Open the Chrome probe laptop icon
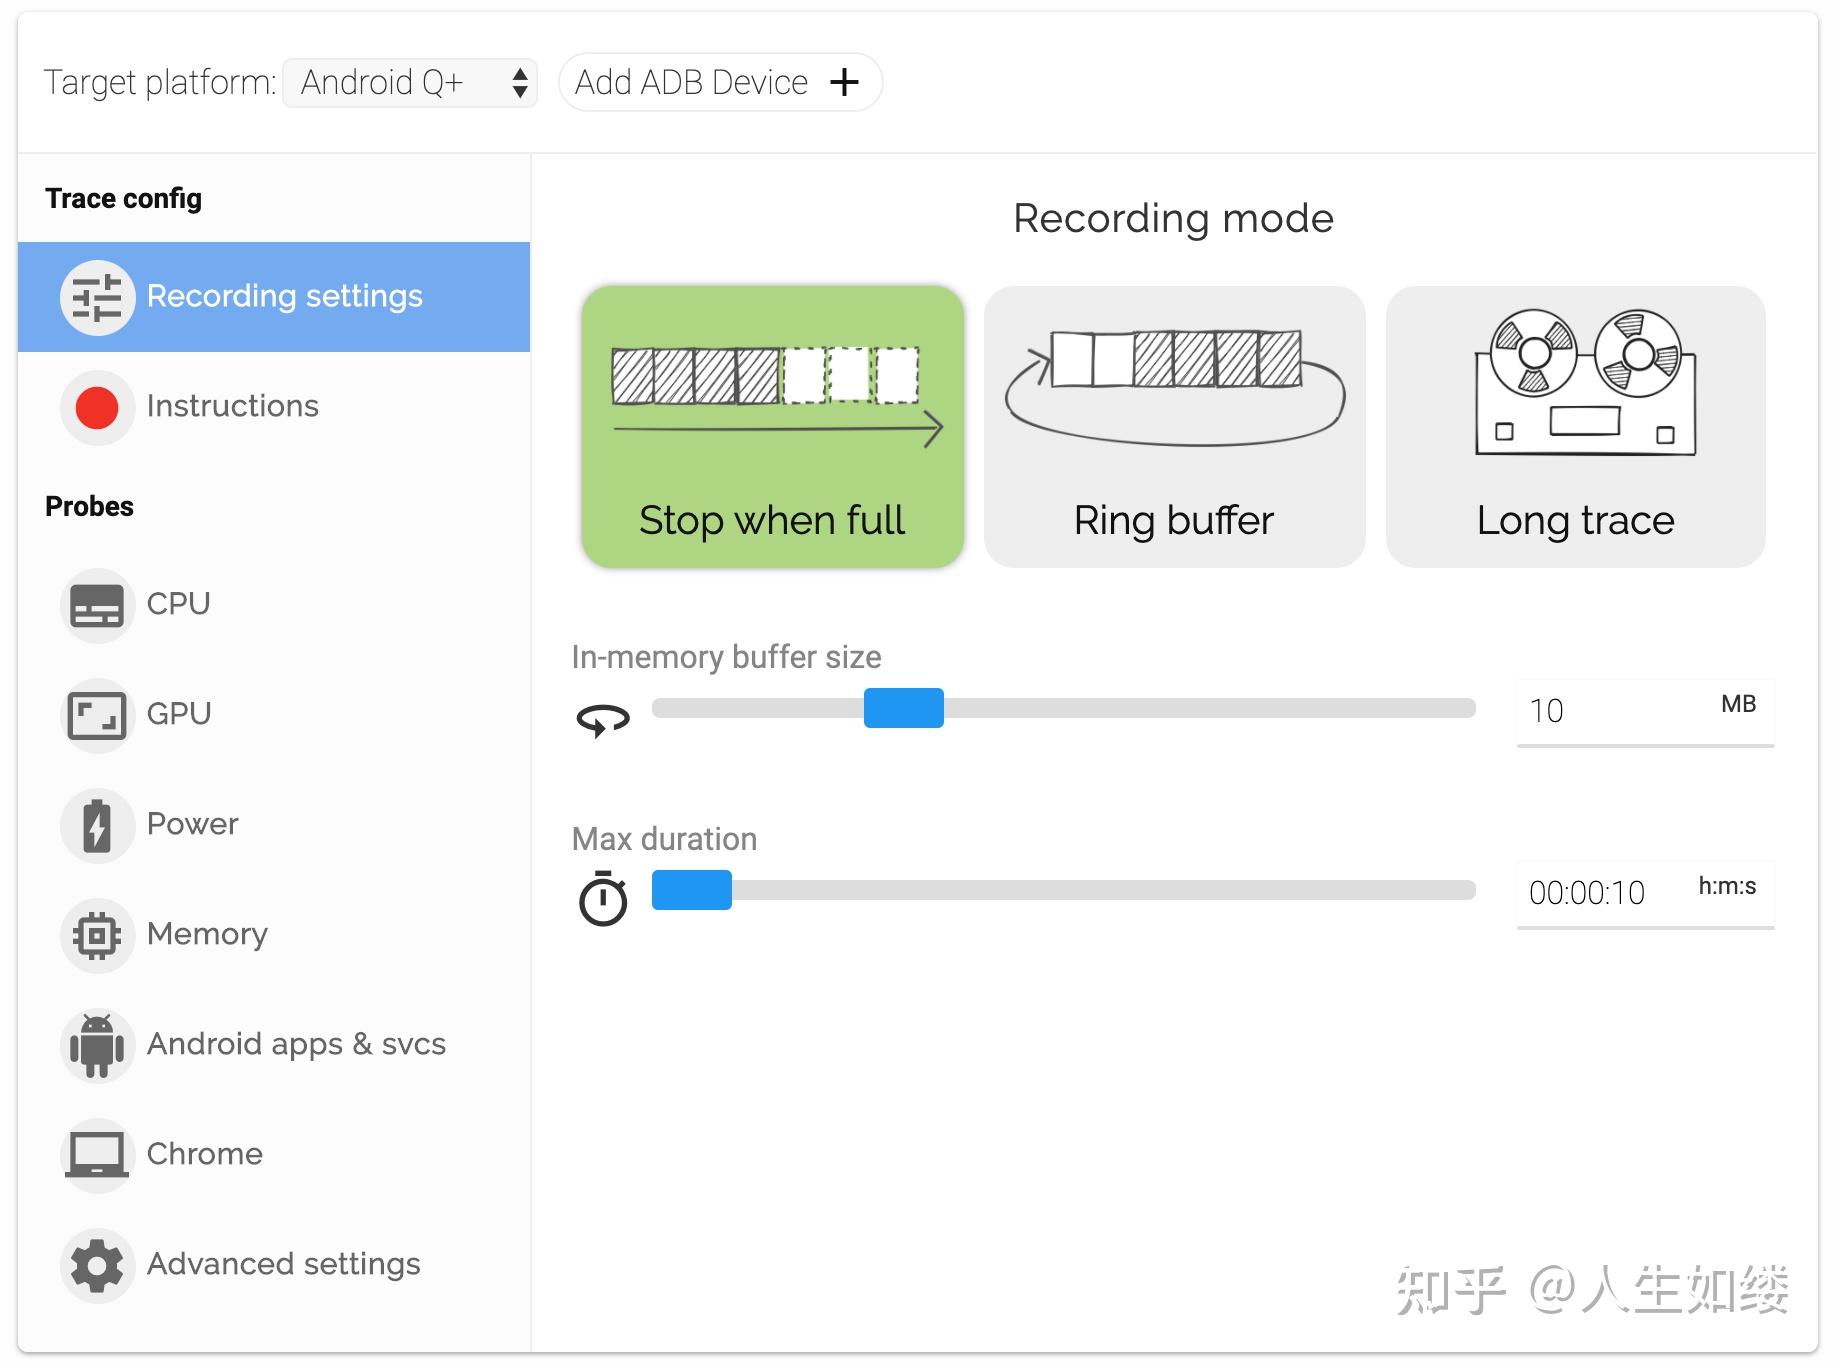Viewport: 1836px width, 1364px height. pyautogui.click(x=97, y=1155)
